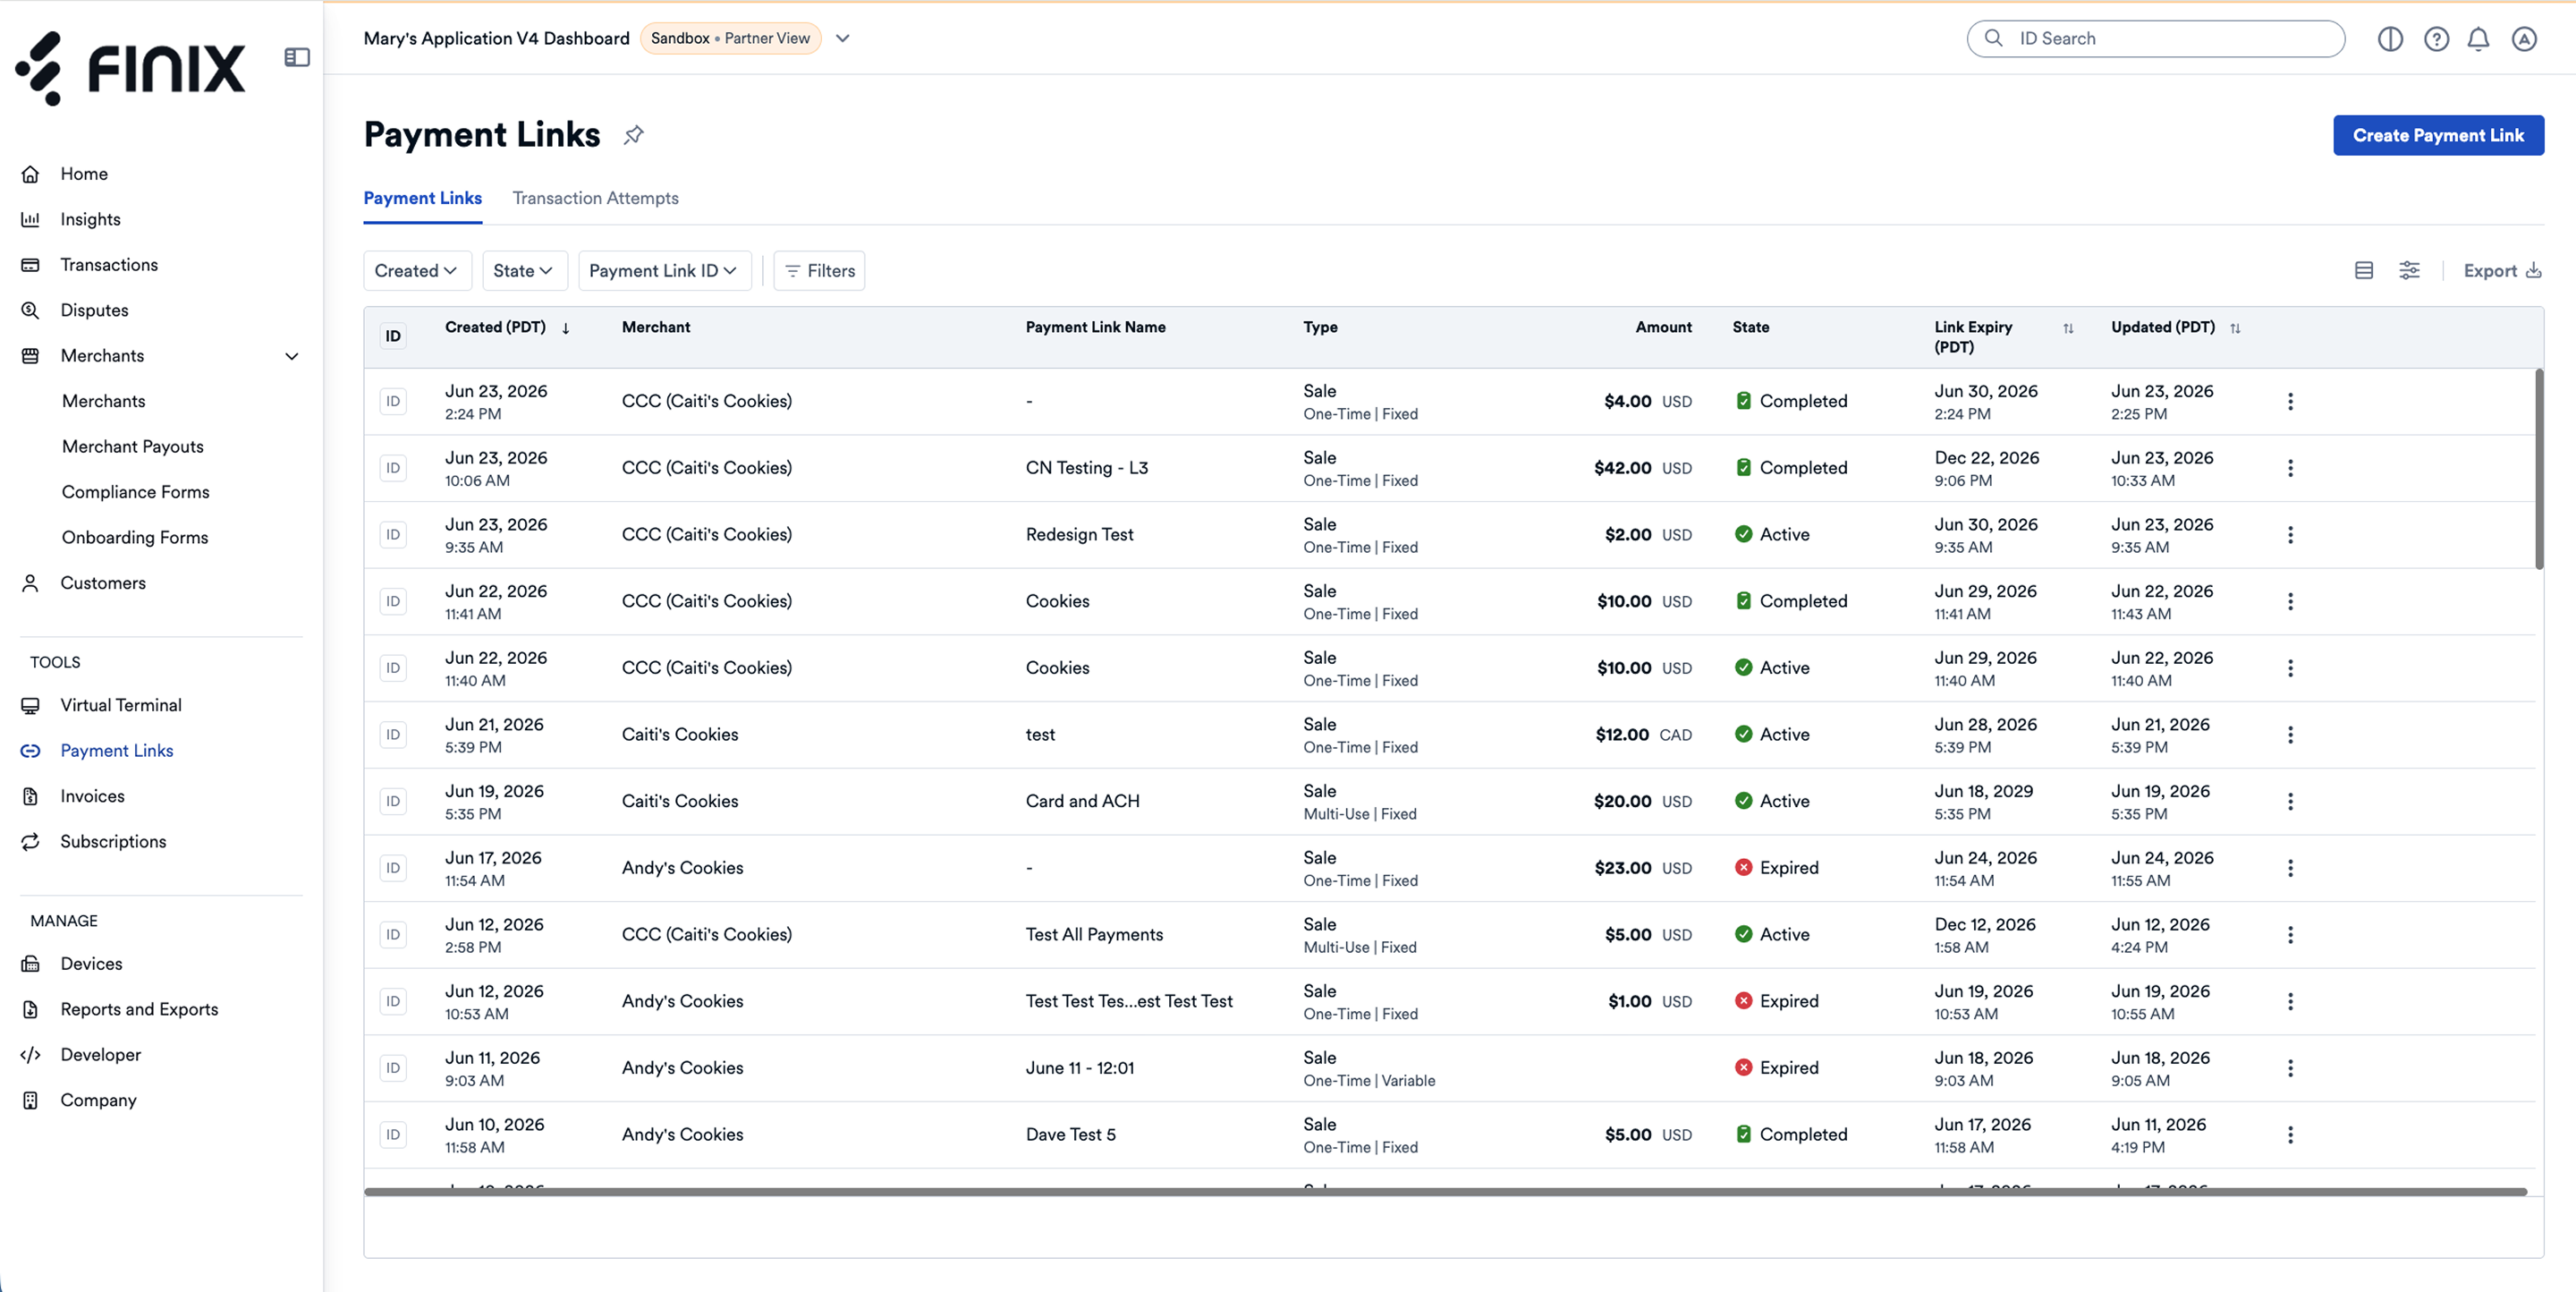This screenshot has width=2576, height=1292.
Task: Open row actions for Redesign Test
Action: 2290,535
